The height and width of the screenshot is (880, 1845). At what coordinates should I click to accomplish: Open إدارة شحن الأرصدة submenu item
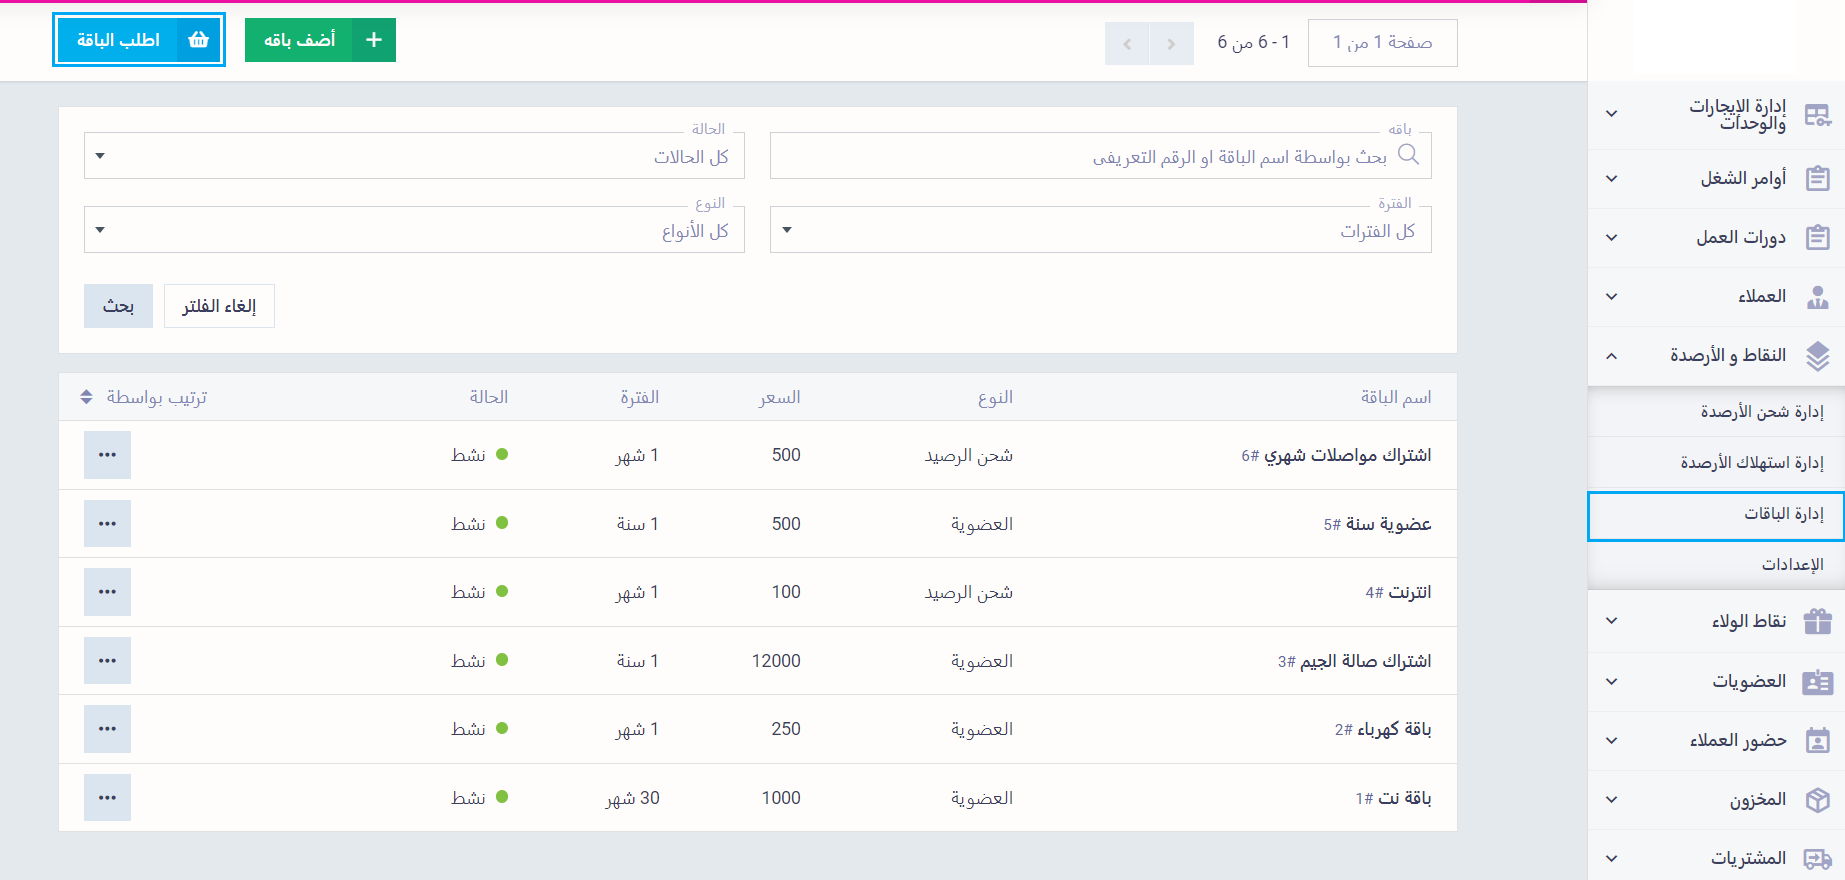1761,412
